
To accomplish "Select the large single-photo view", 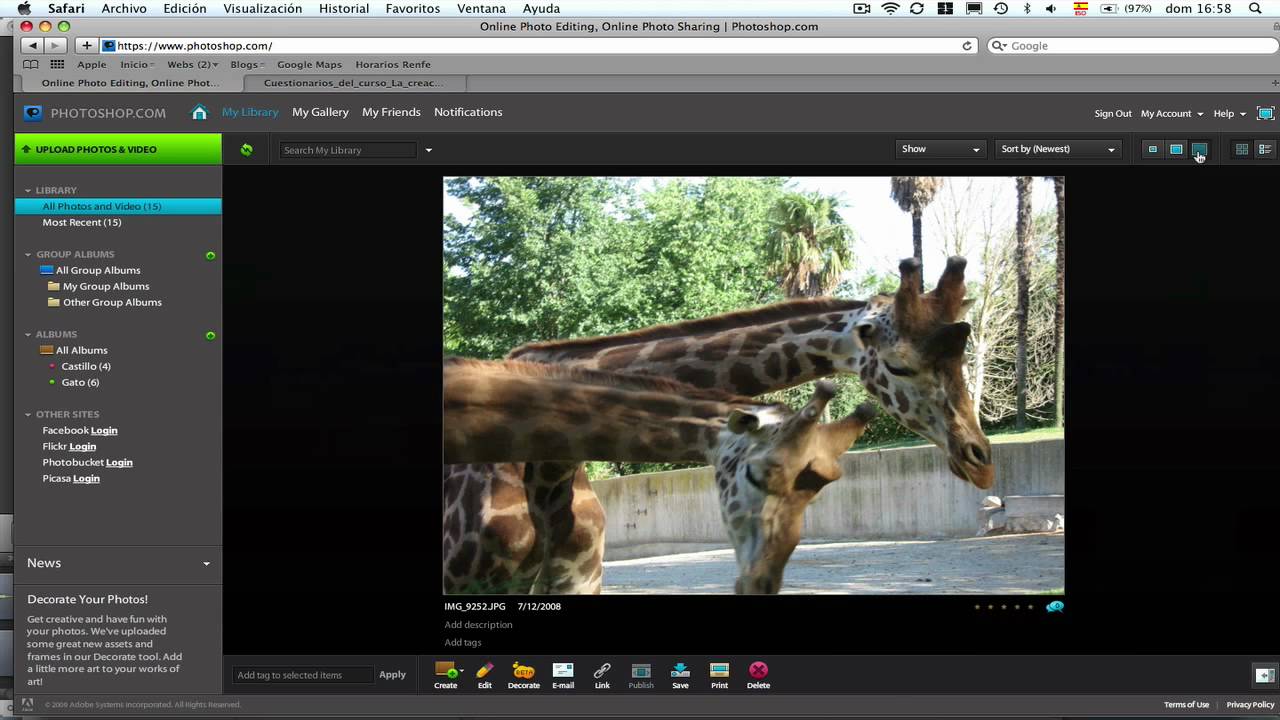I will (x=1199, y=149).
